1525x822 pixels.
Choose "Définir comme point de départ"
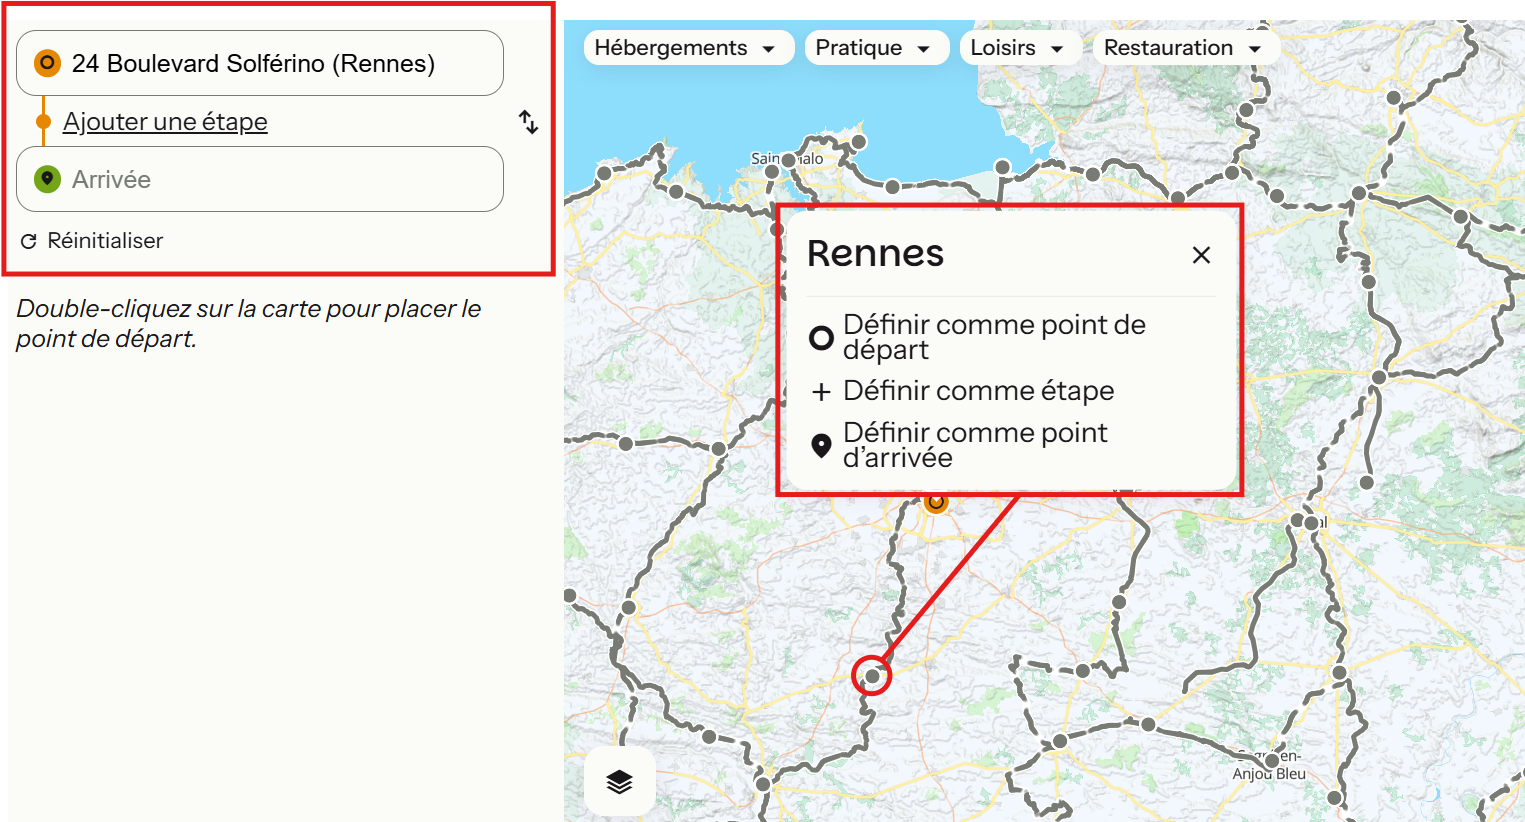(993, 337)
